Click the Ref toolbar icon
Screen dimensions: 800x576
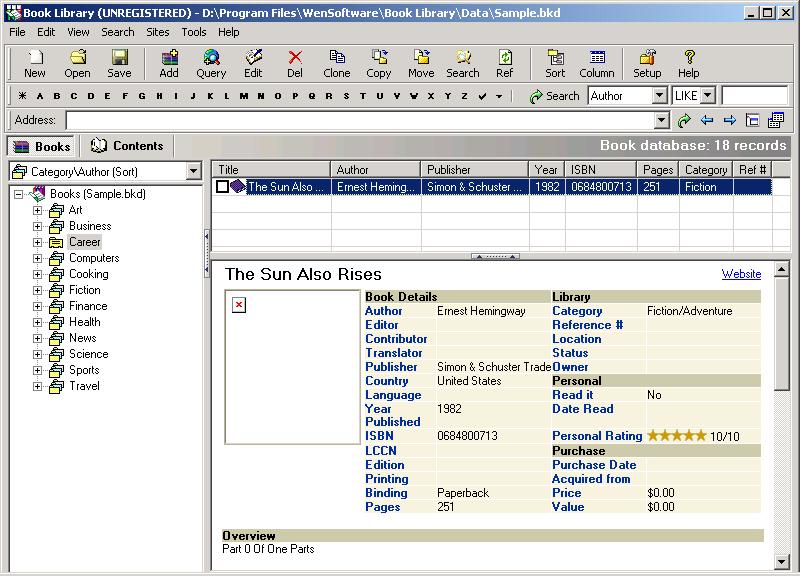pyautogui.click(x=505, y=64)
